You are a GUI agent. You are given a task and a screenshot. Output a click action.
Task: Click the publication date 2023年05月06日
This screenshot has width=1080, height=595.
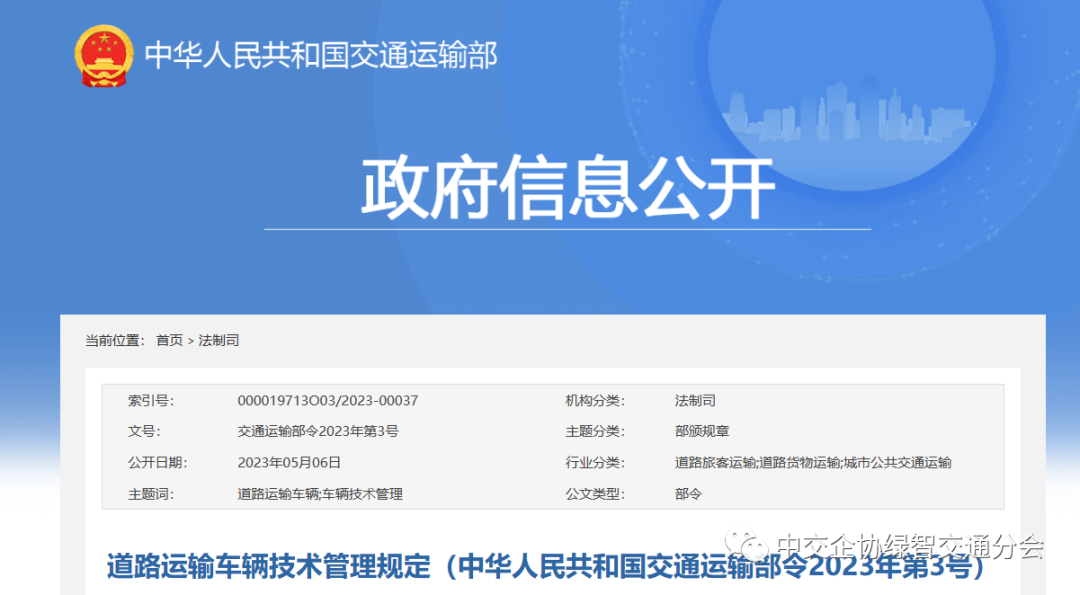tap(289, 463)
